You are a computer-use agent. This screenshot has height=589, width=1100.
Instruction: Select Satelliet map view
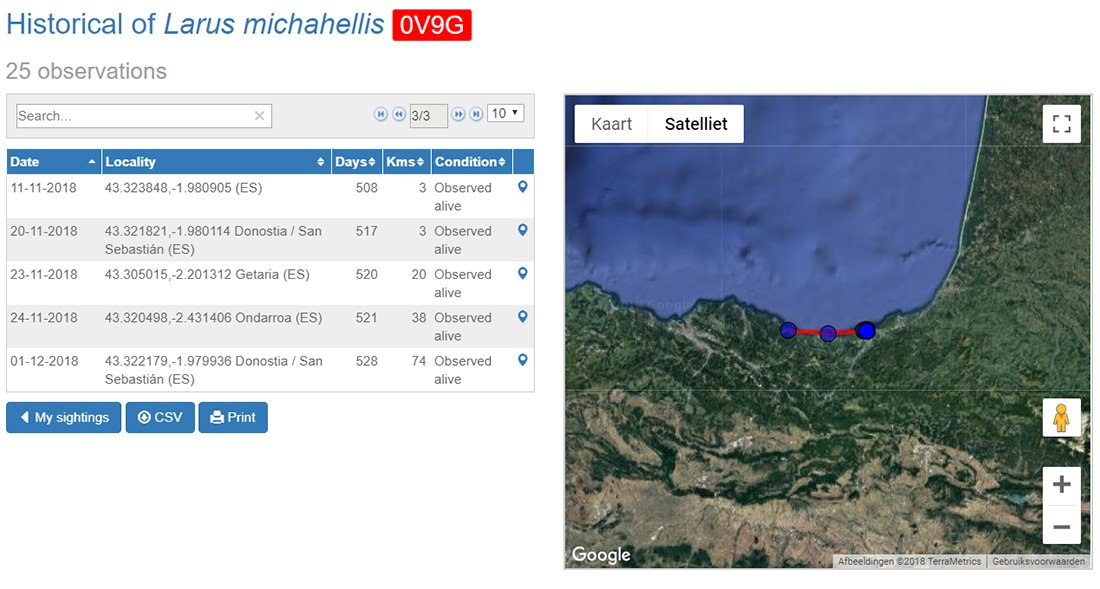pyautogui.click(x=696, y=124)
